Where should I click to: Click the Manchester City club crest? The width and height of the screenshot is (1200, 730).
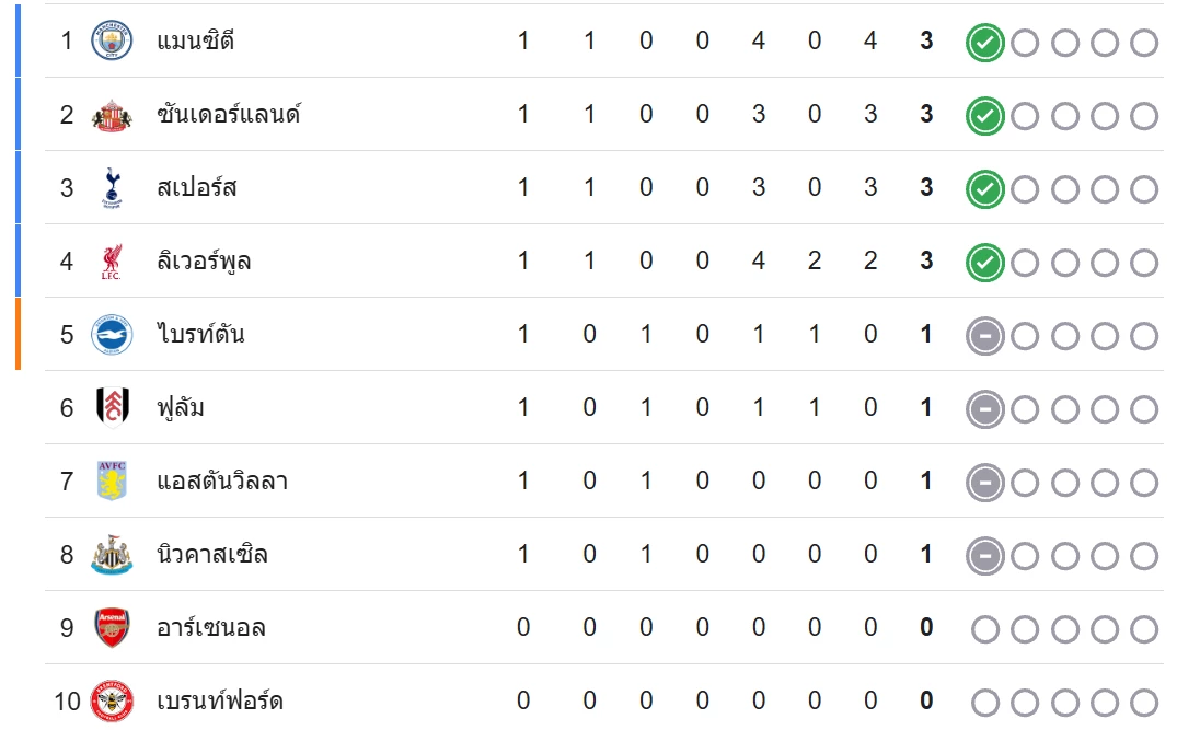click(112, 41)
